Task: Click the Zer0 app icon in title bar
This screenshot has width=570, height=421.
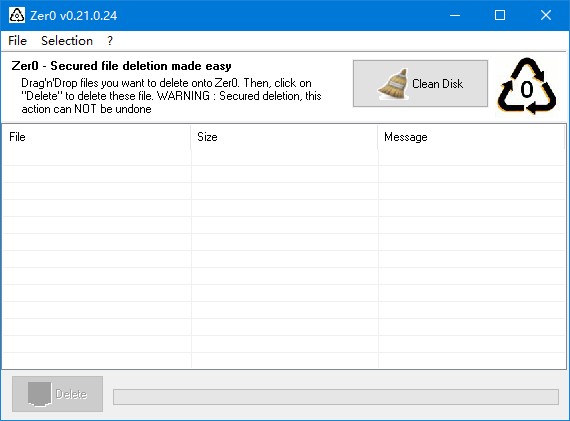Action: click(17, 15)
